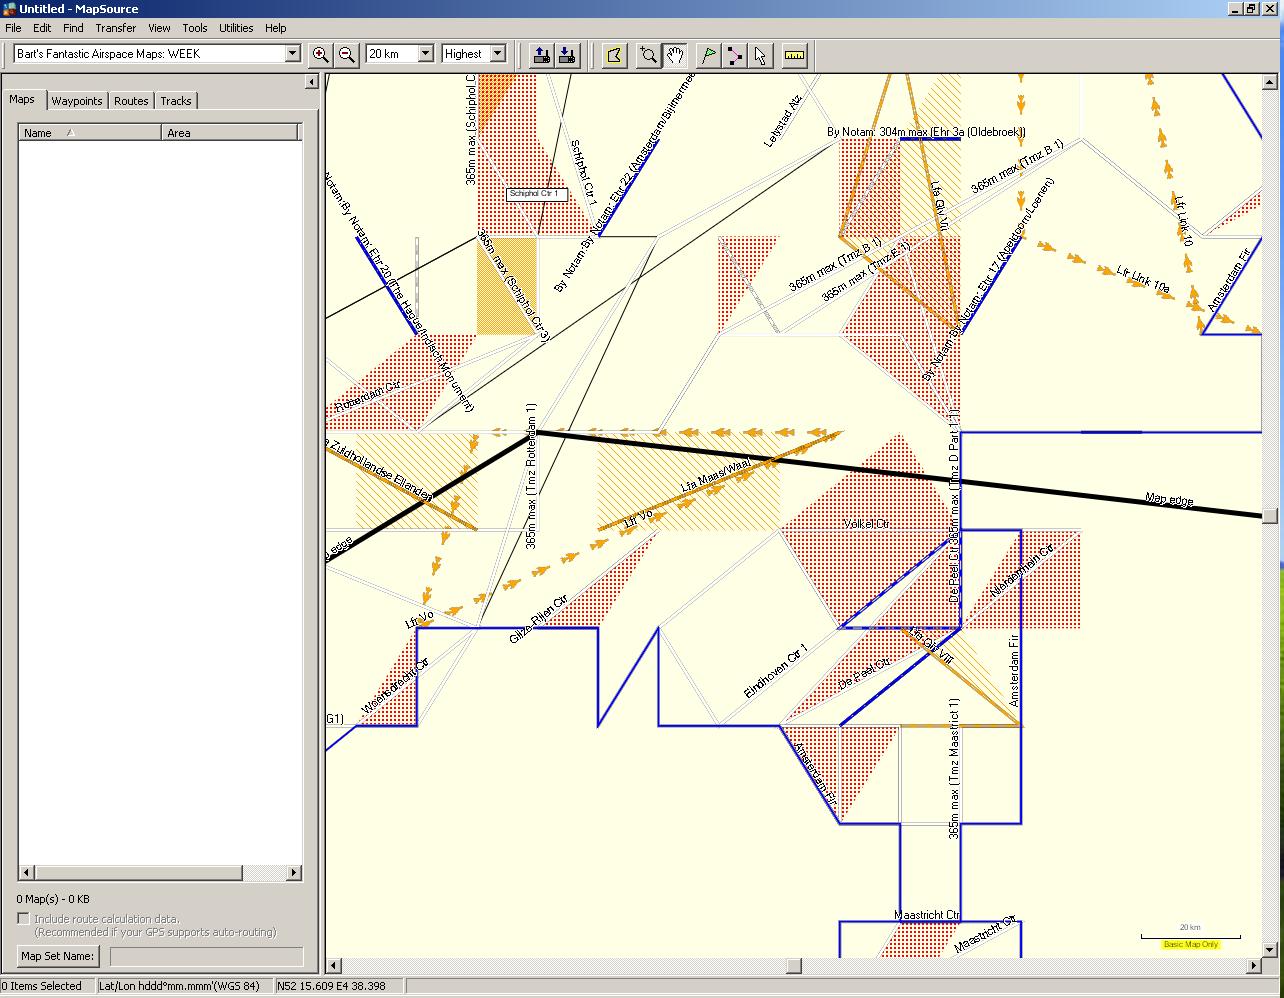Click right arrow of map list scrollbar
1284x998 pixels.
[294, 873]
